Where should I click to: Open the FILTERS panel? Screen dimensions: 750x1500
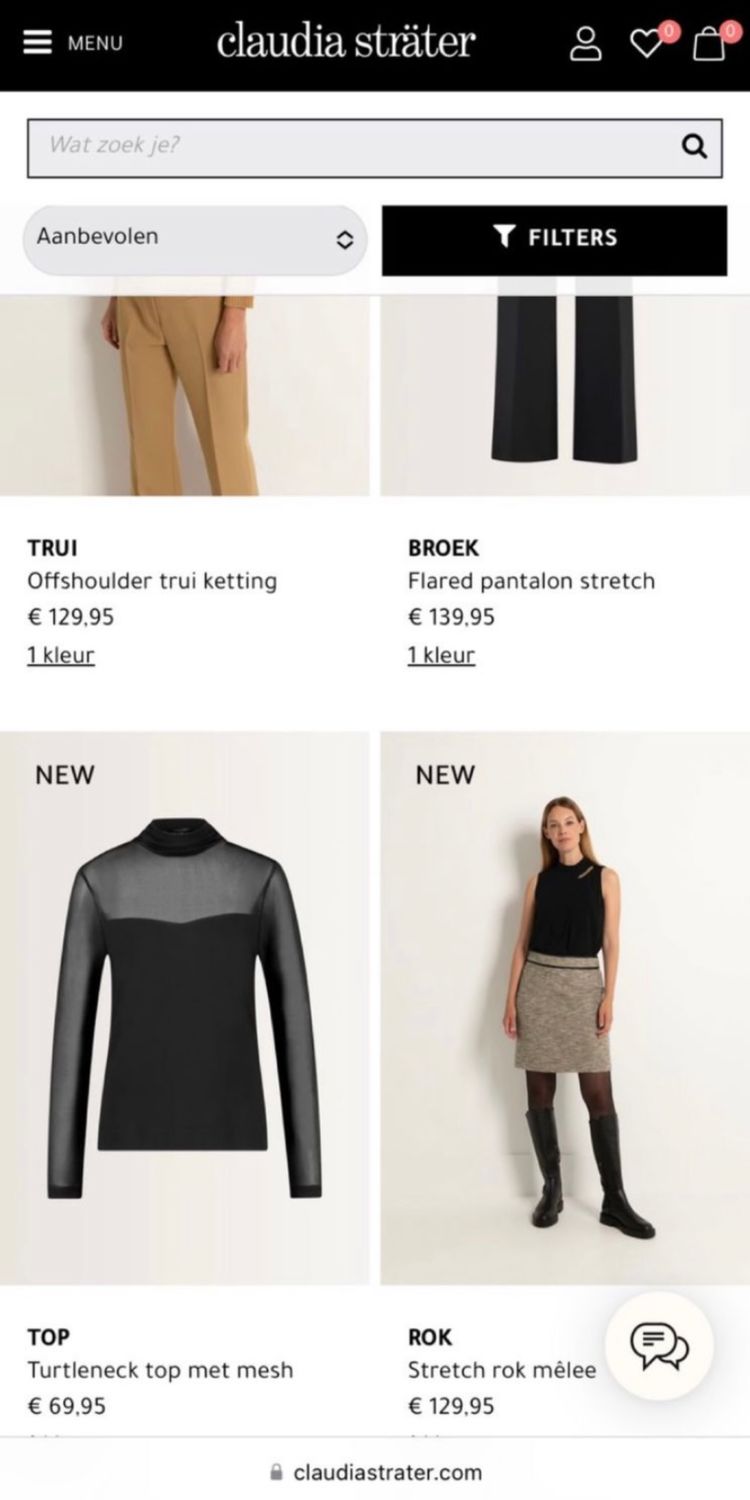(554, 240)
